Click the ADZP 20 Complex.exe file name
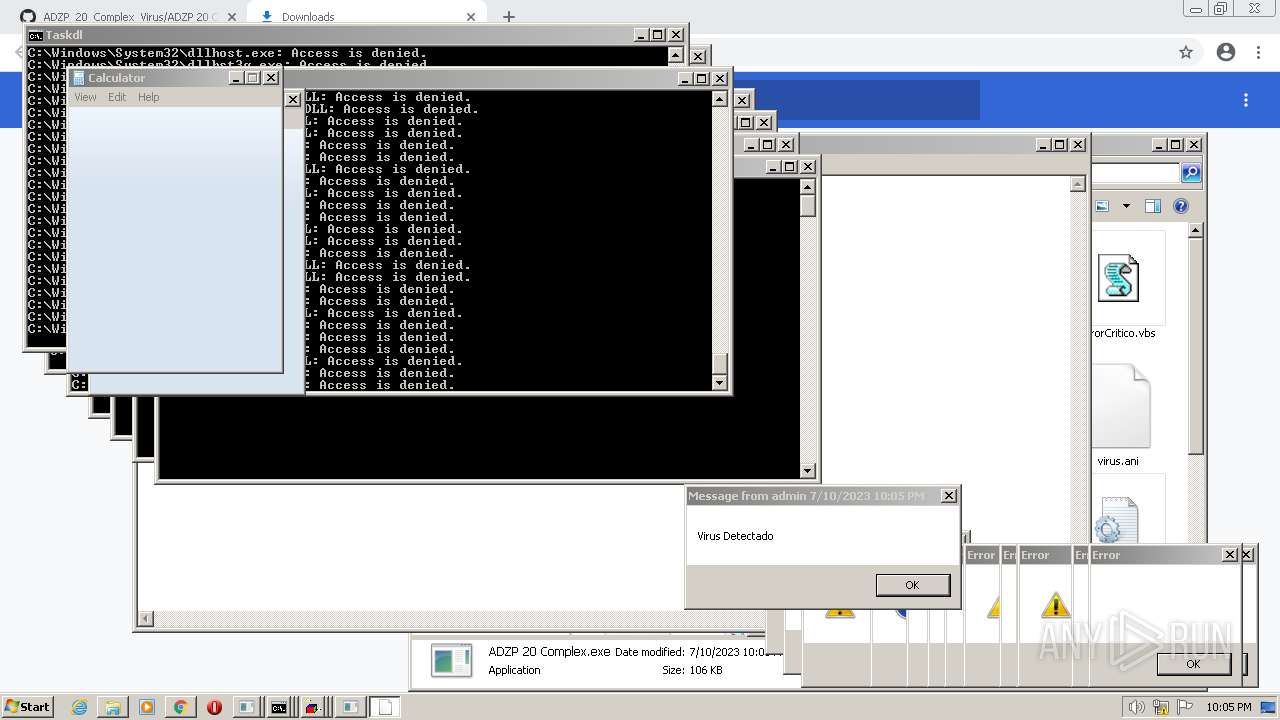 [x=549, y=651]
